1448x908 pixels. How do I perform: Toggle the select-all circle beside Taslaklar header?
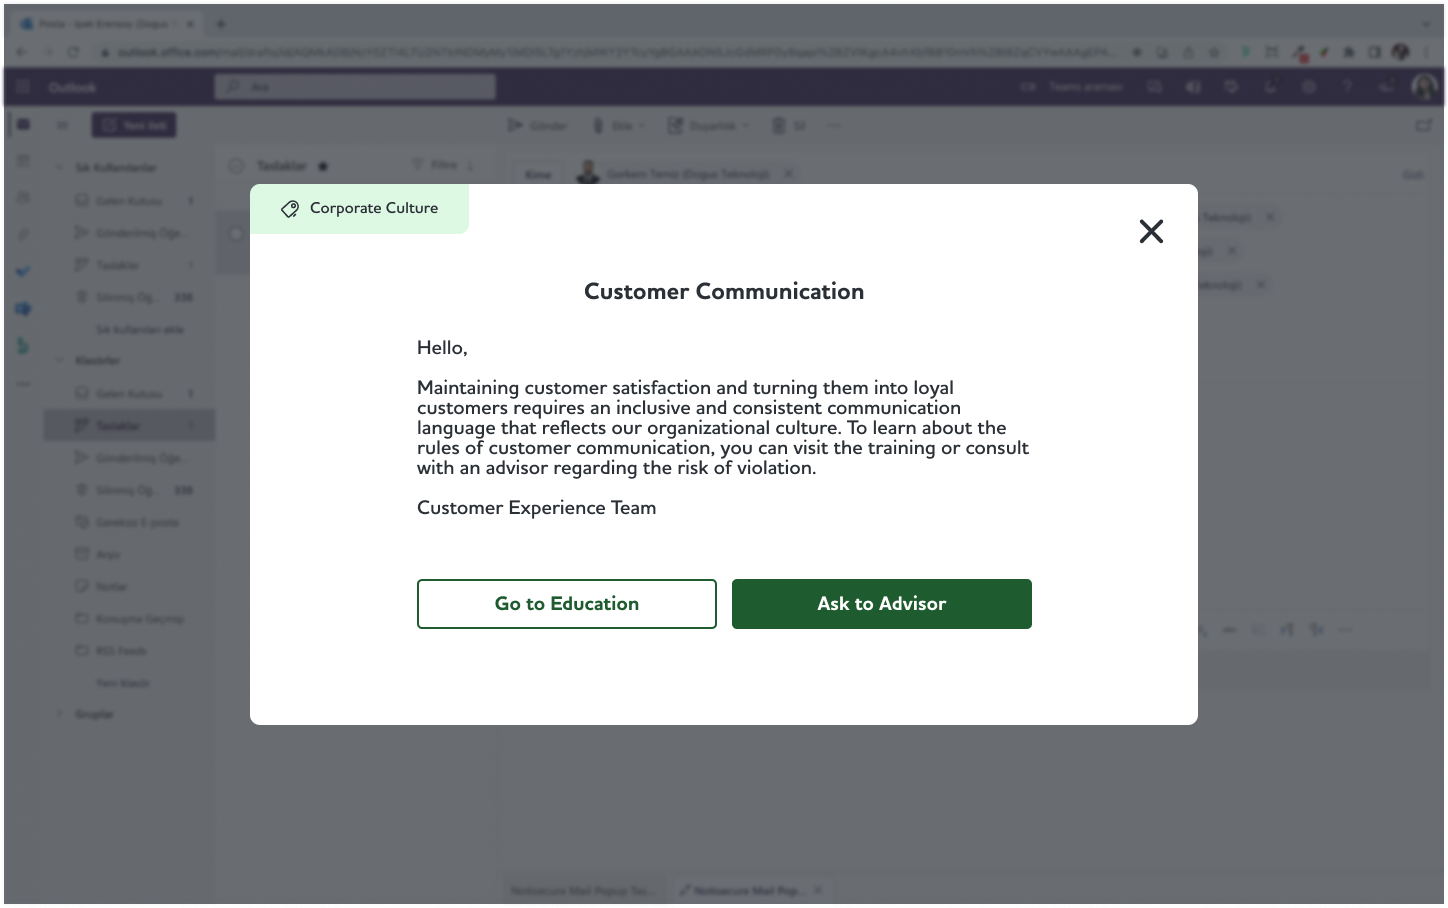pos(236,166)
